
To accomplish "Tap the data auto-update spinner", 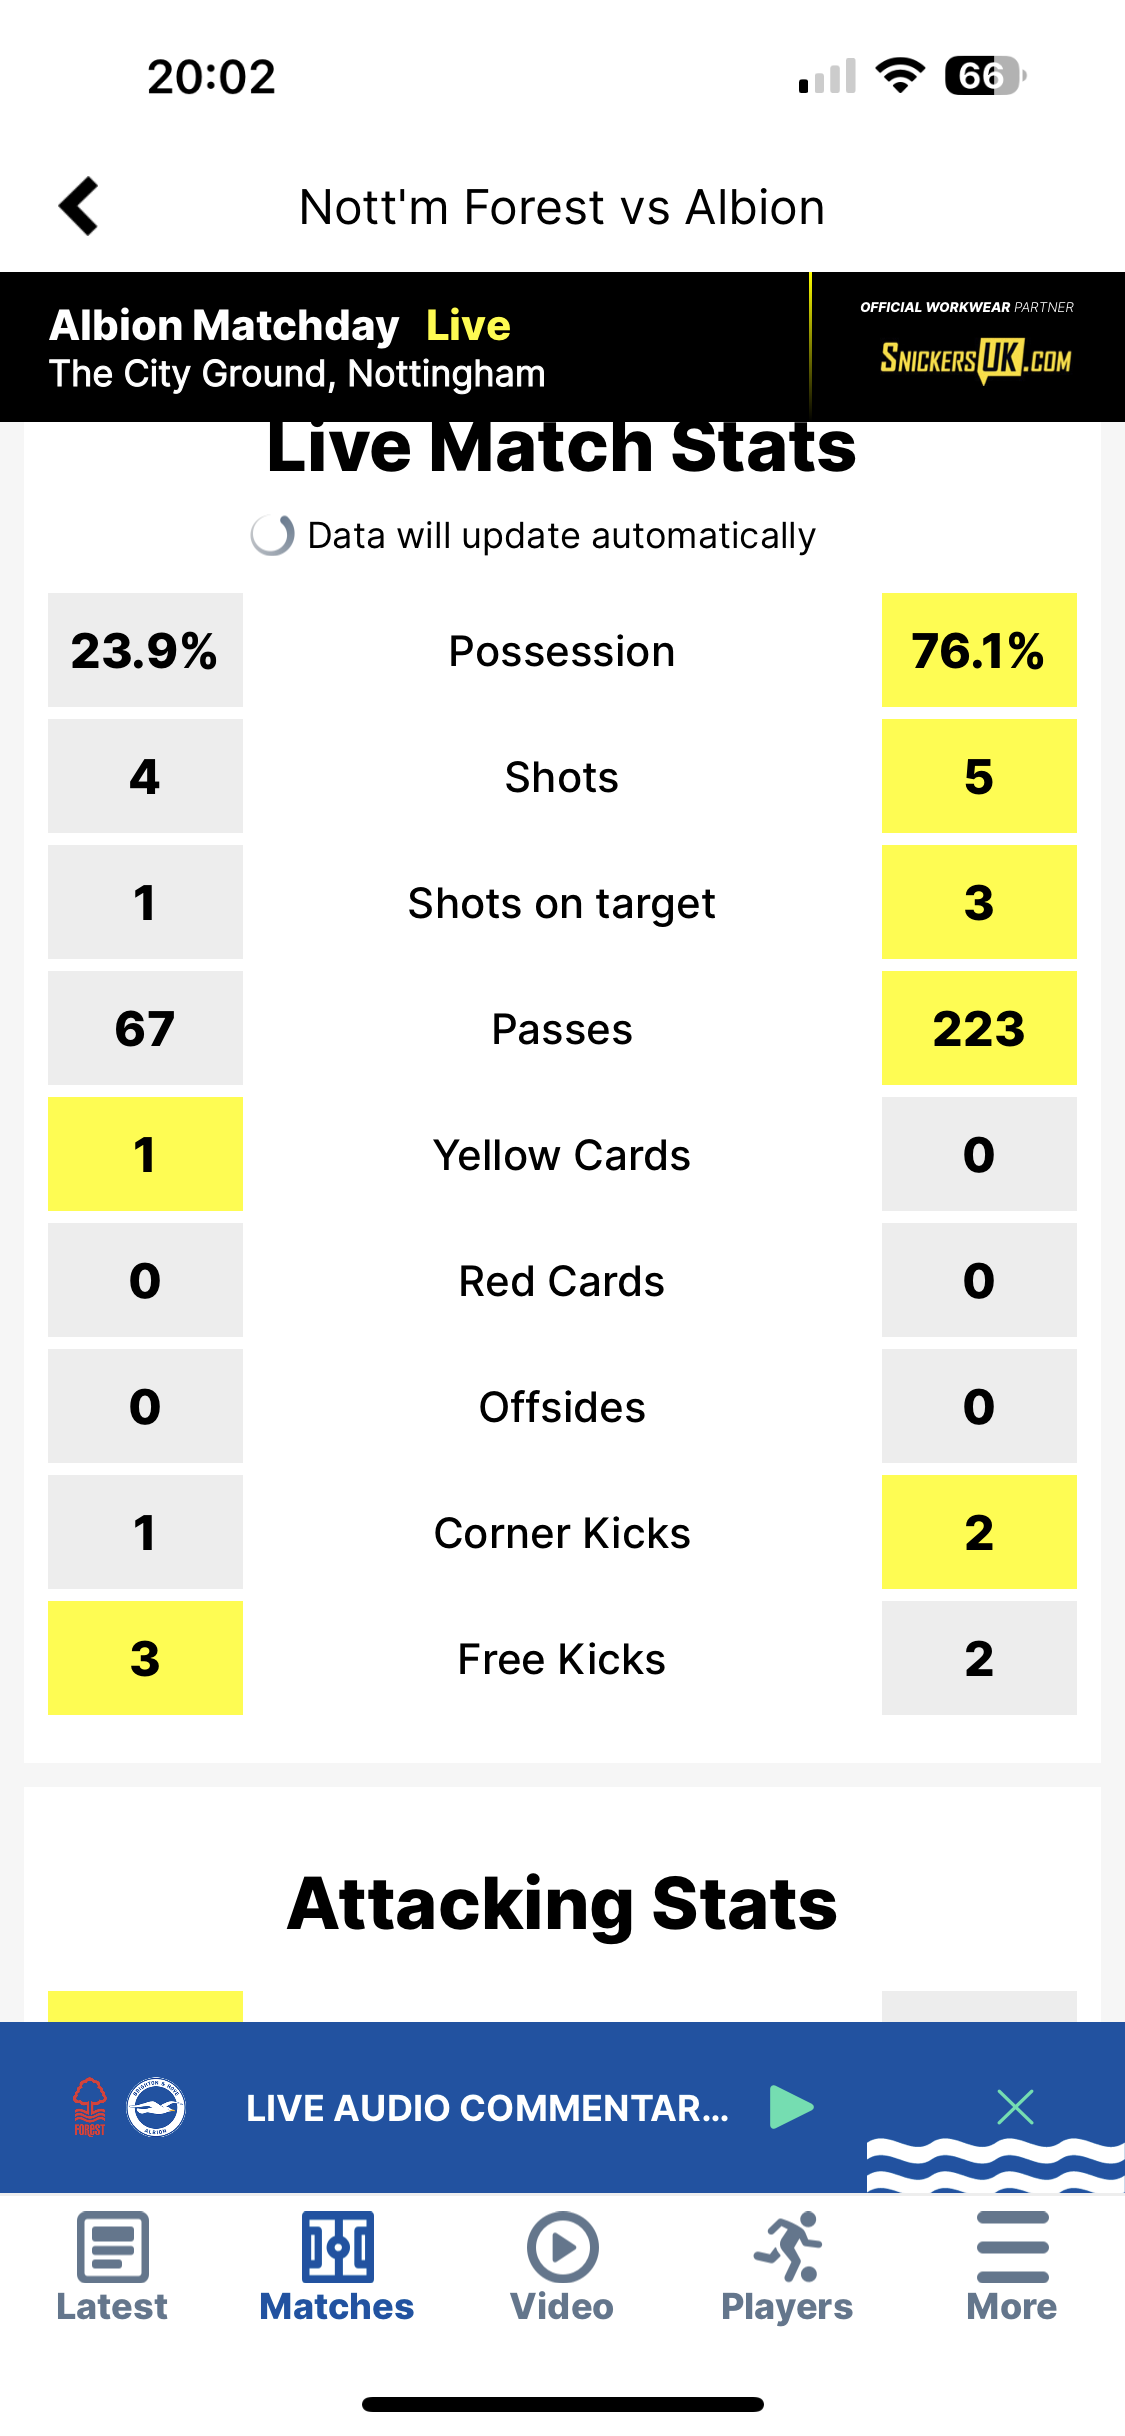I will tap(272, 535).
